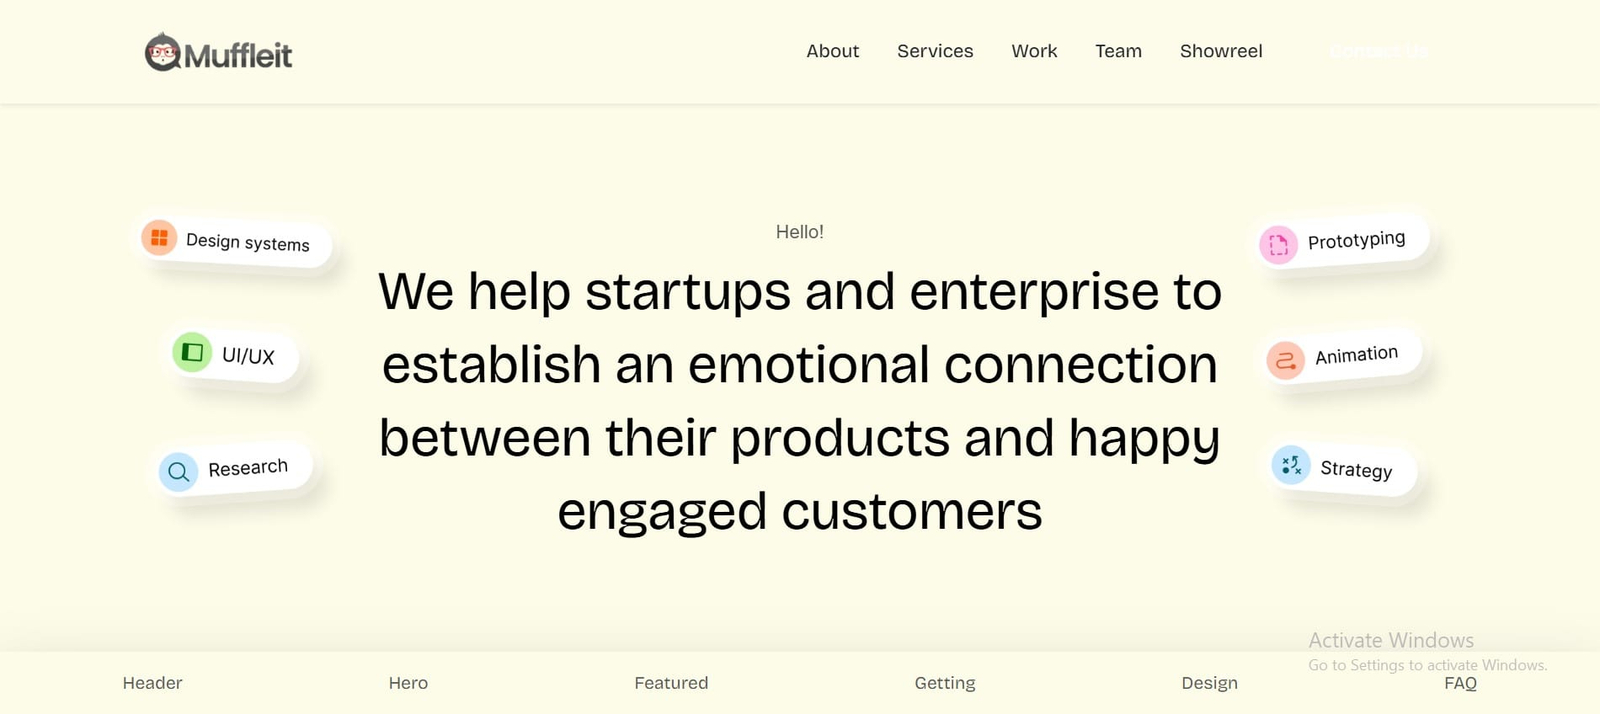Click the pink Prototyping icon
Image resolution: width=1600 pixels, height=714 pixels.
click(x=1278, y=244)
